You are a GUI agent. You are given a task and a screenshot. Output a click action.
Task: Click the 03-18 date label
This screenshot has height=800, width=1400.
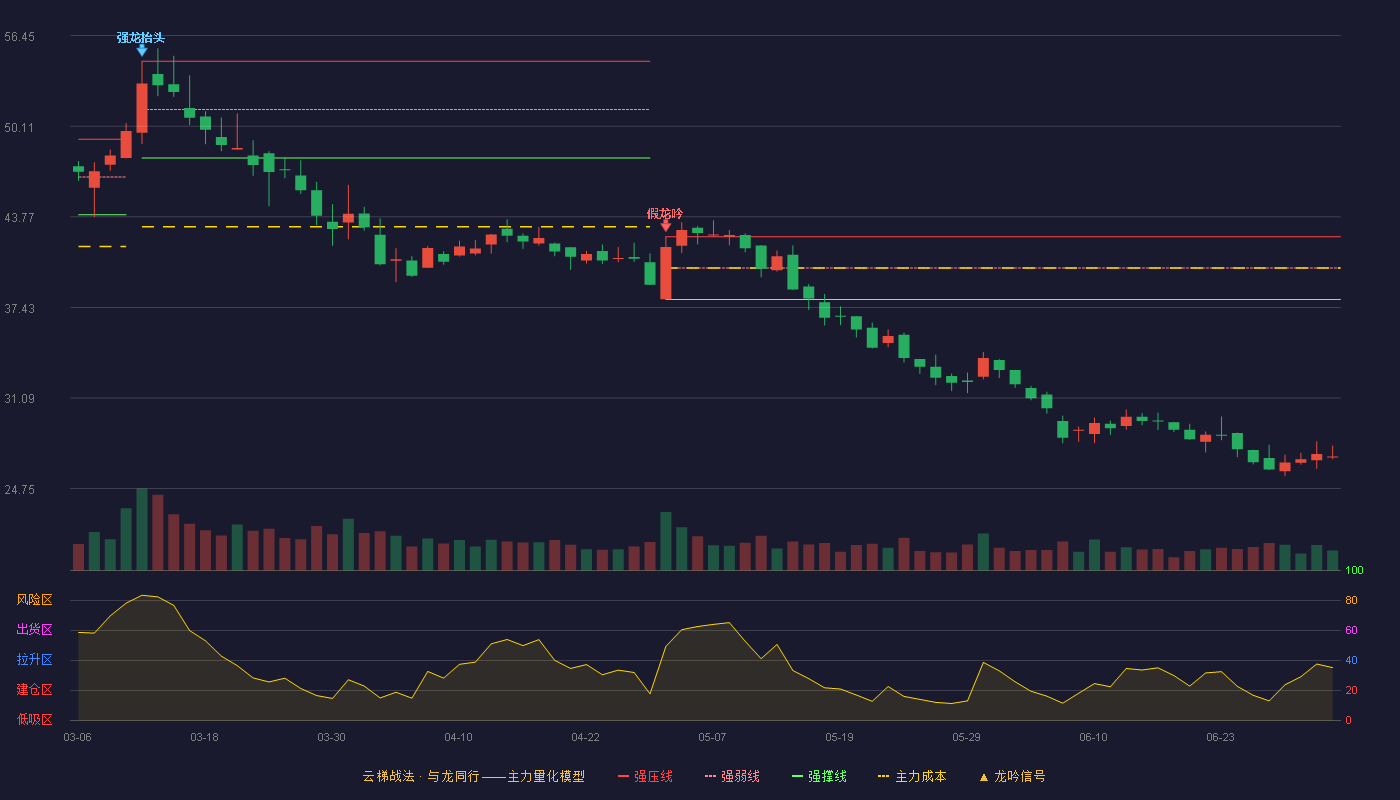point(204,737)
